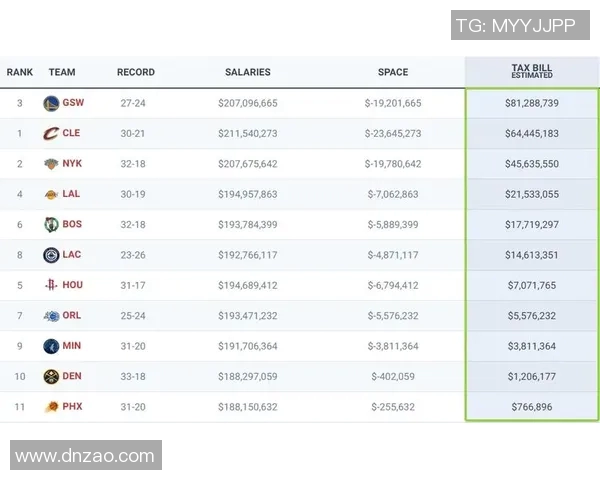Screen dimensions: 600x480
Task: Open the GSW team link
Action: coord(73,103)
